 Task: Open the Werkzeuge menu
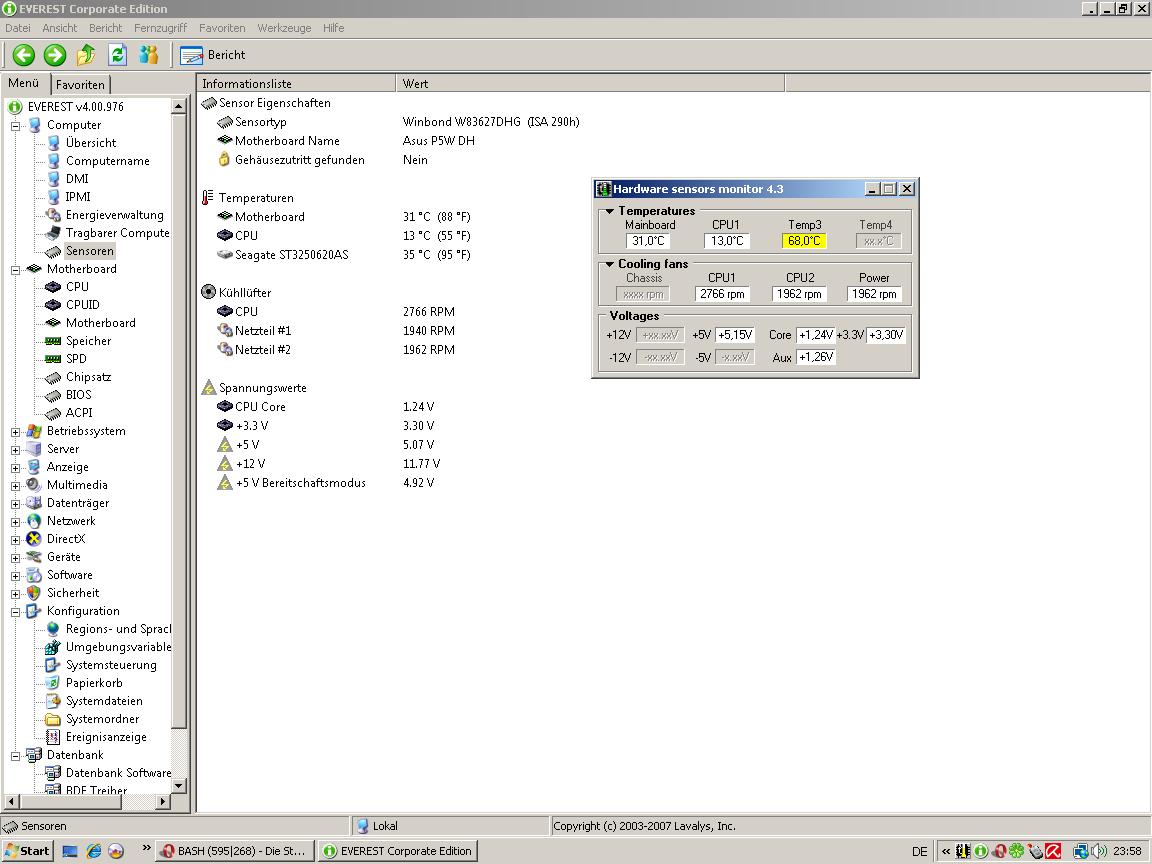pos(284,28)
